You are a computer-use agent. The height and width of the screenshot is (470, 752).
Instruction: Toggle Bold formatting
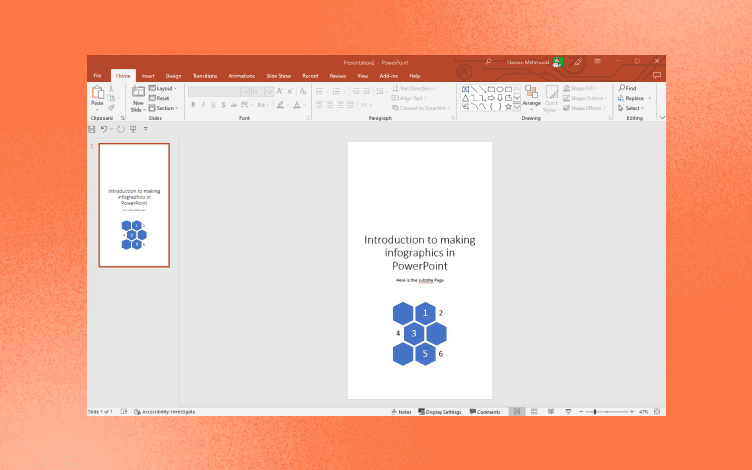click(193, 105)
